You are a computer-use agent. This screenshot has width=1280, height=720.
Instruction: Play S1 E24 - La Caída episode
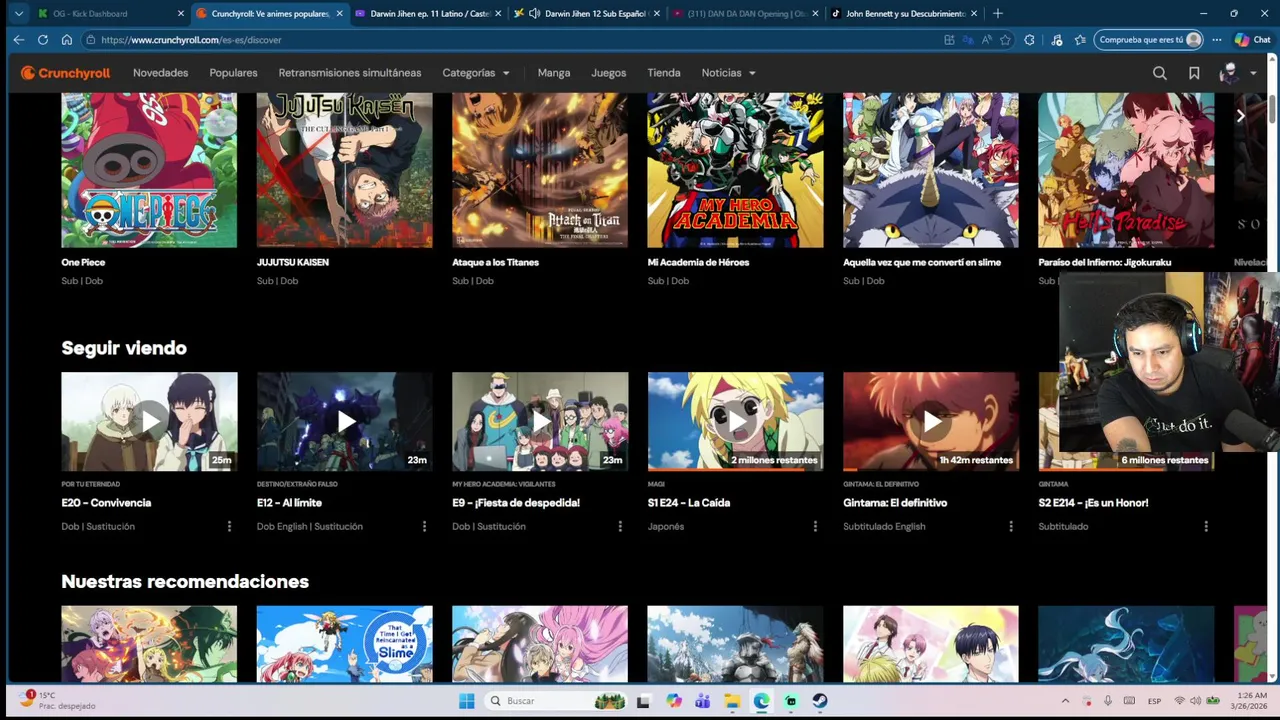pyautogui.click(x=735, y=421)
